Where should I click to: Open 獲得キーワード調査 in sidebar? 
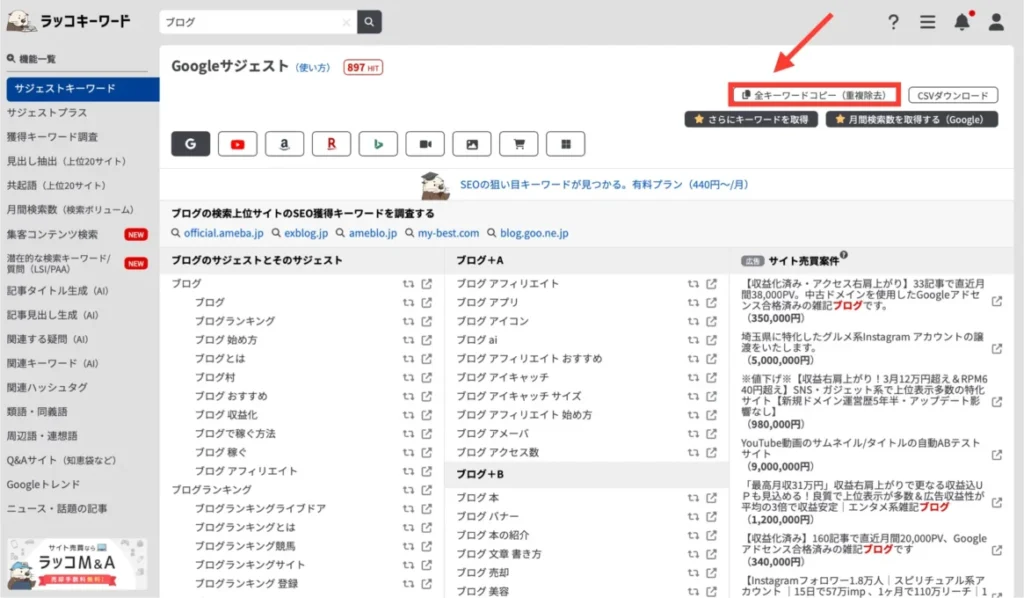[52, 136]
